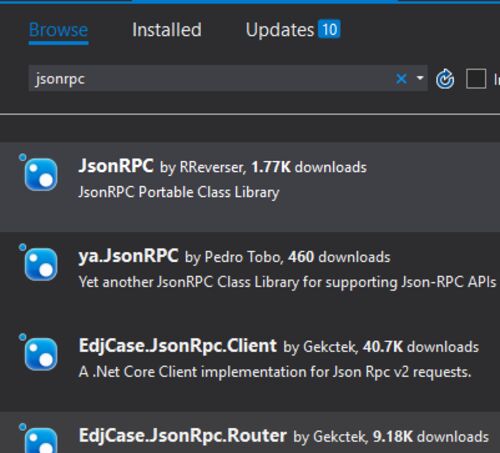The height and width of the screenshot is (453, 500).
Task: Clear the search text with X
Action: point(401,79)
